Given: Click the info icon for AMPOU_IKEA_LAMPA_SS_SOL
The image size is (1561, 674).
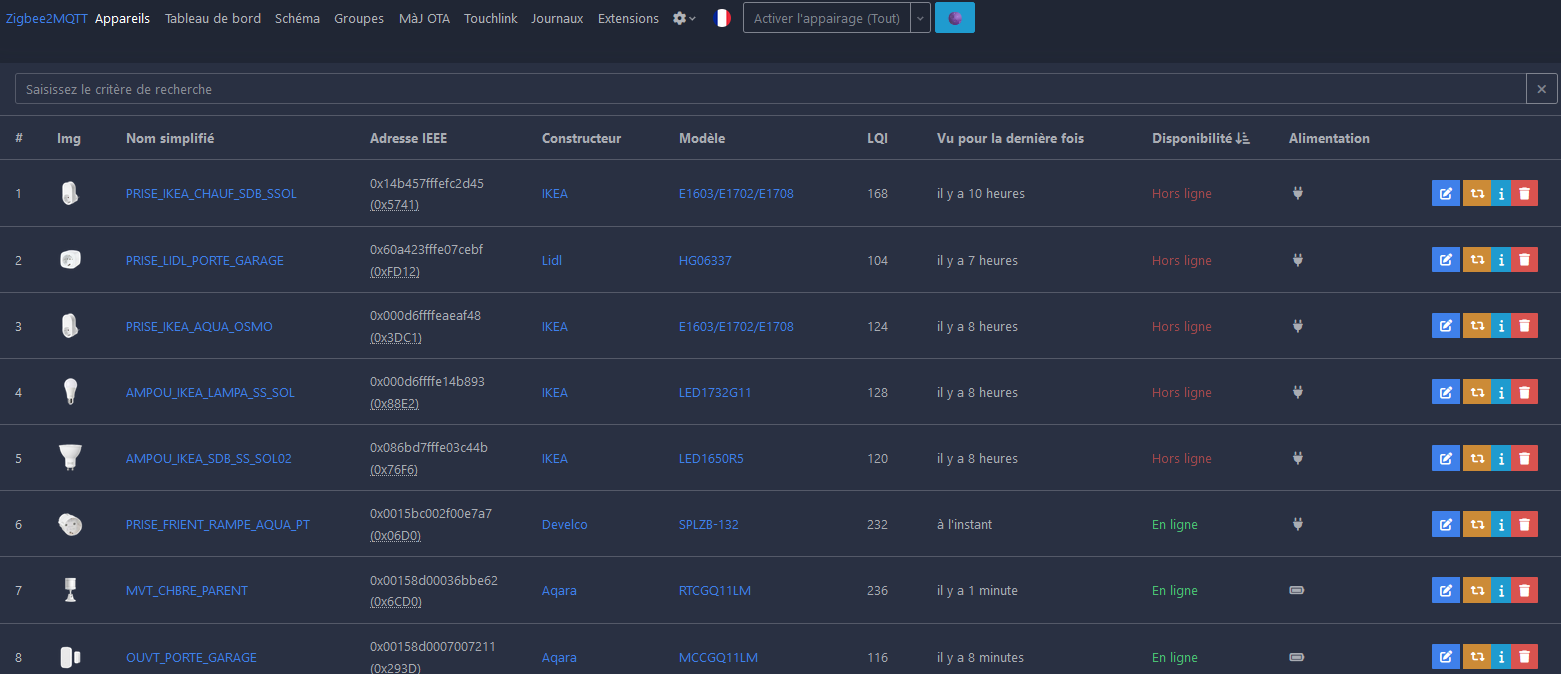Looking at the screenshot, I should point(1501,392).
